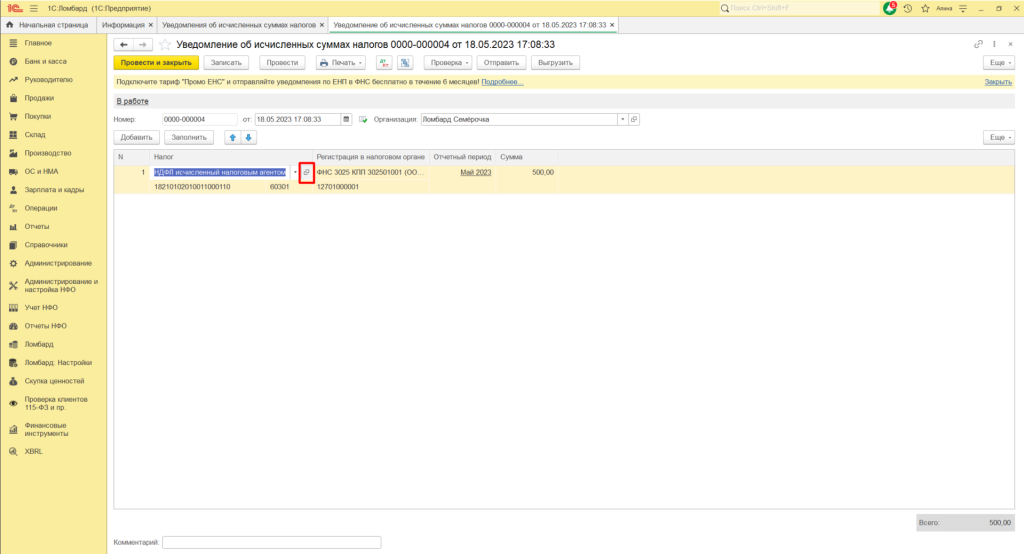The width and height of the screenshot is (1024, 554).
Task: Click the notifications bell icon
Action: point(889,8)
